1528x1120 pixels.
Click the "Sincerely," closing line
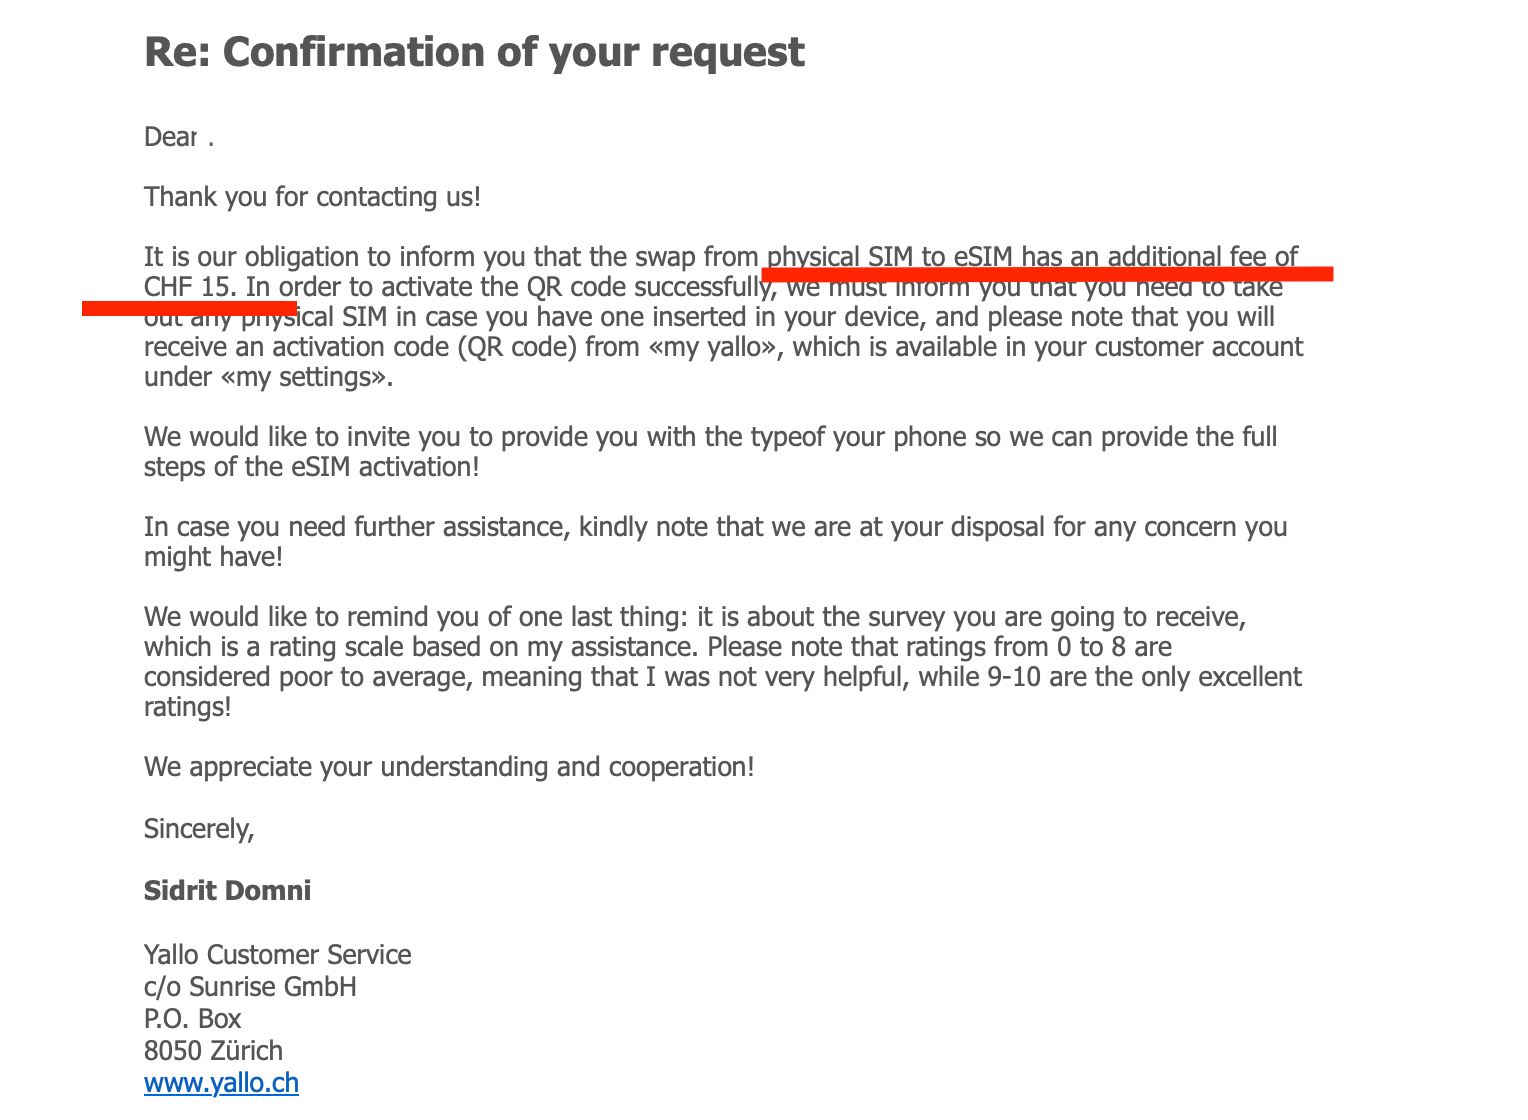[x=199, y=829]
